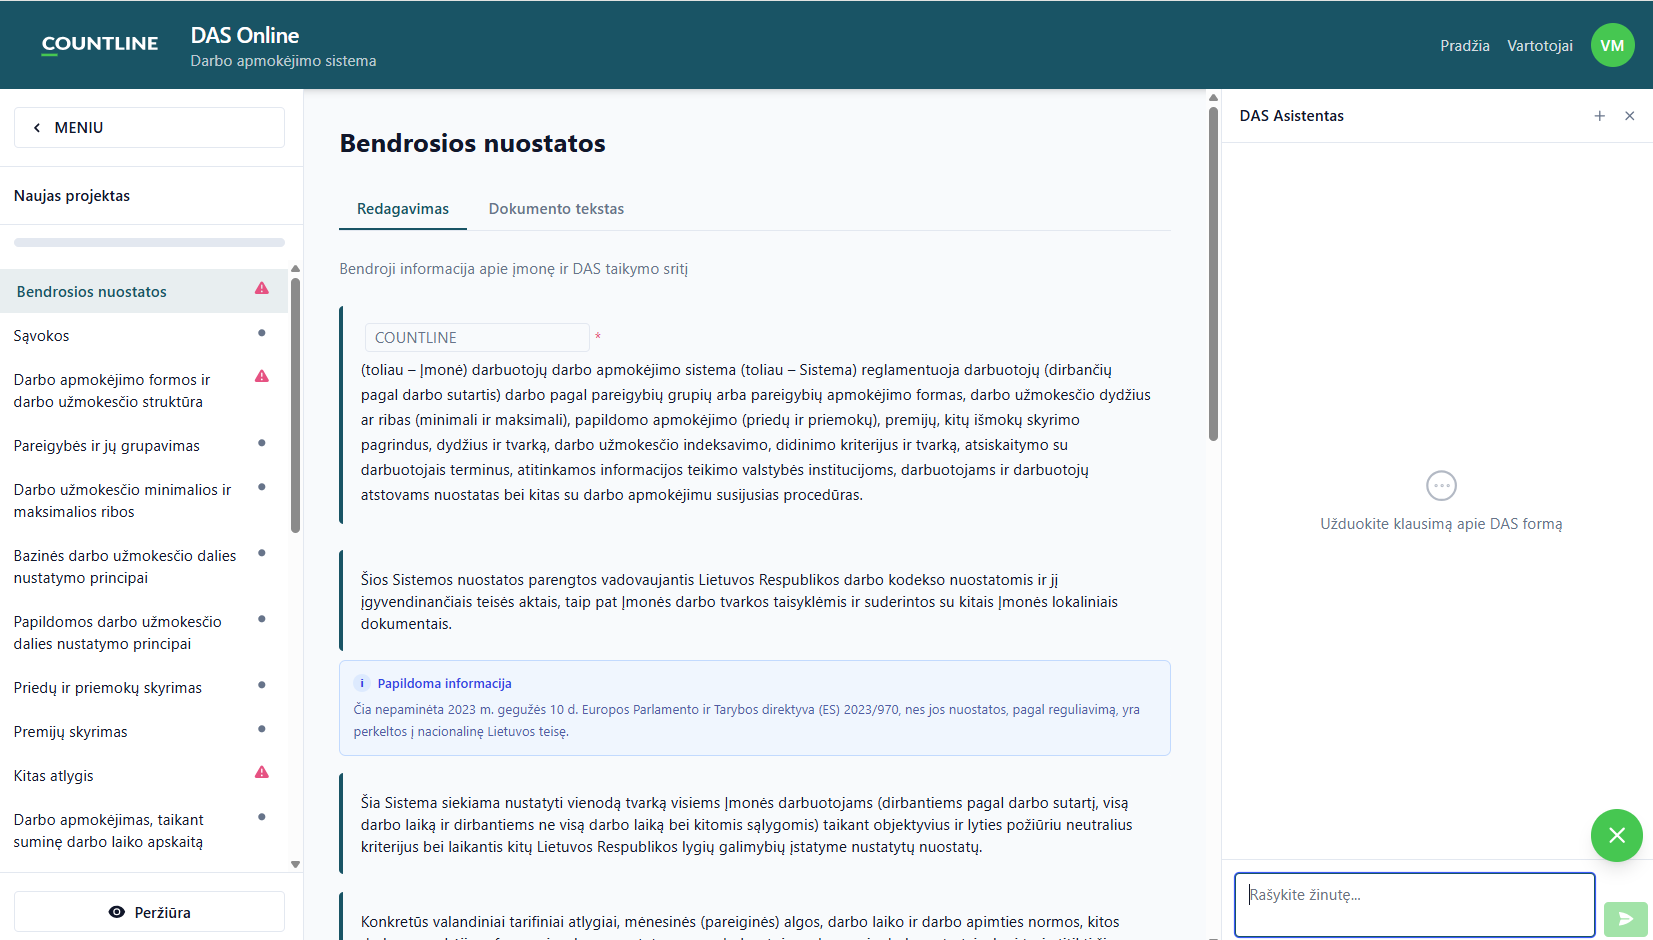Click the green round close chat button
The height and width of the screenshot is (940, 1653).
tap(1617, 835)
